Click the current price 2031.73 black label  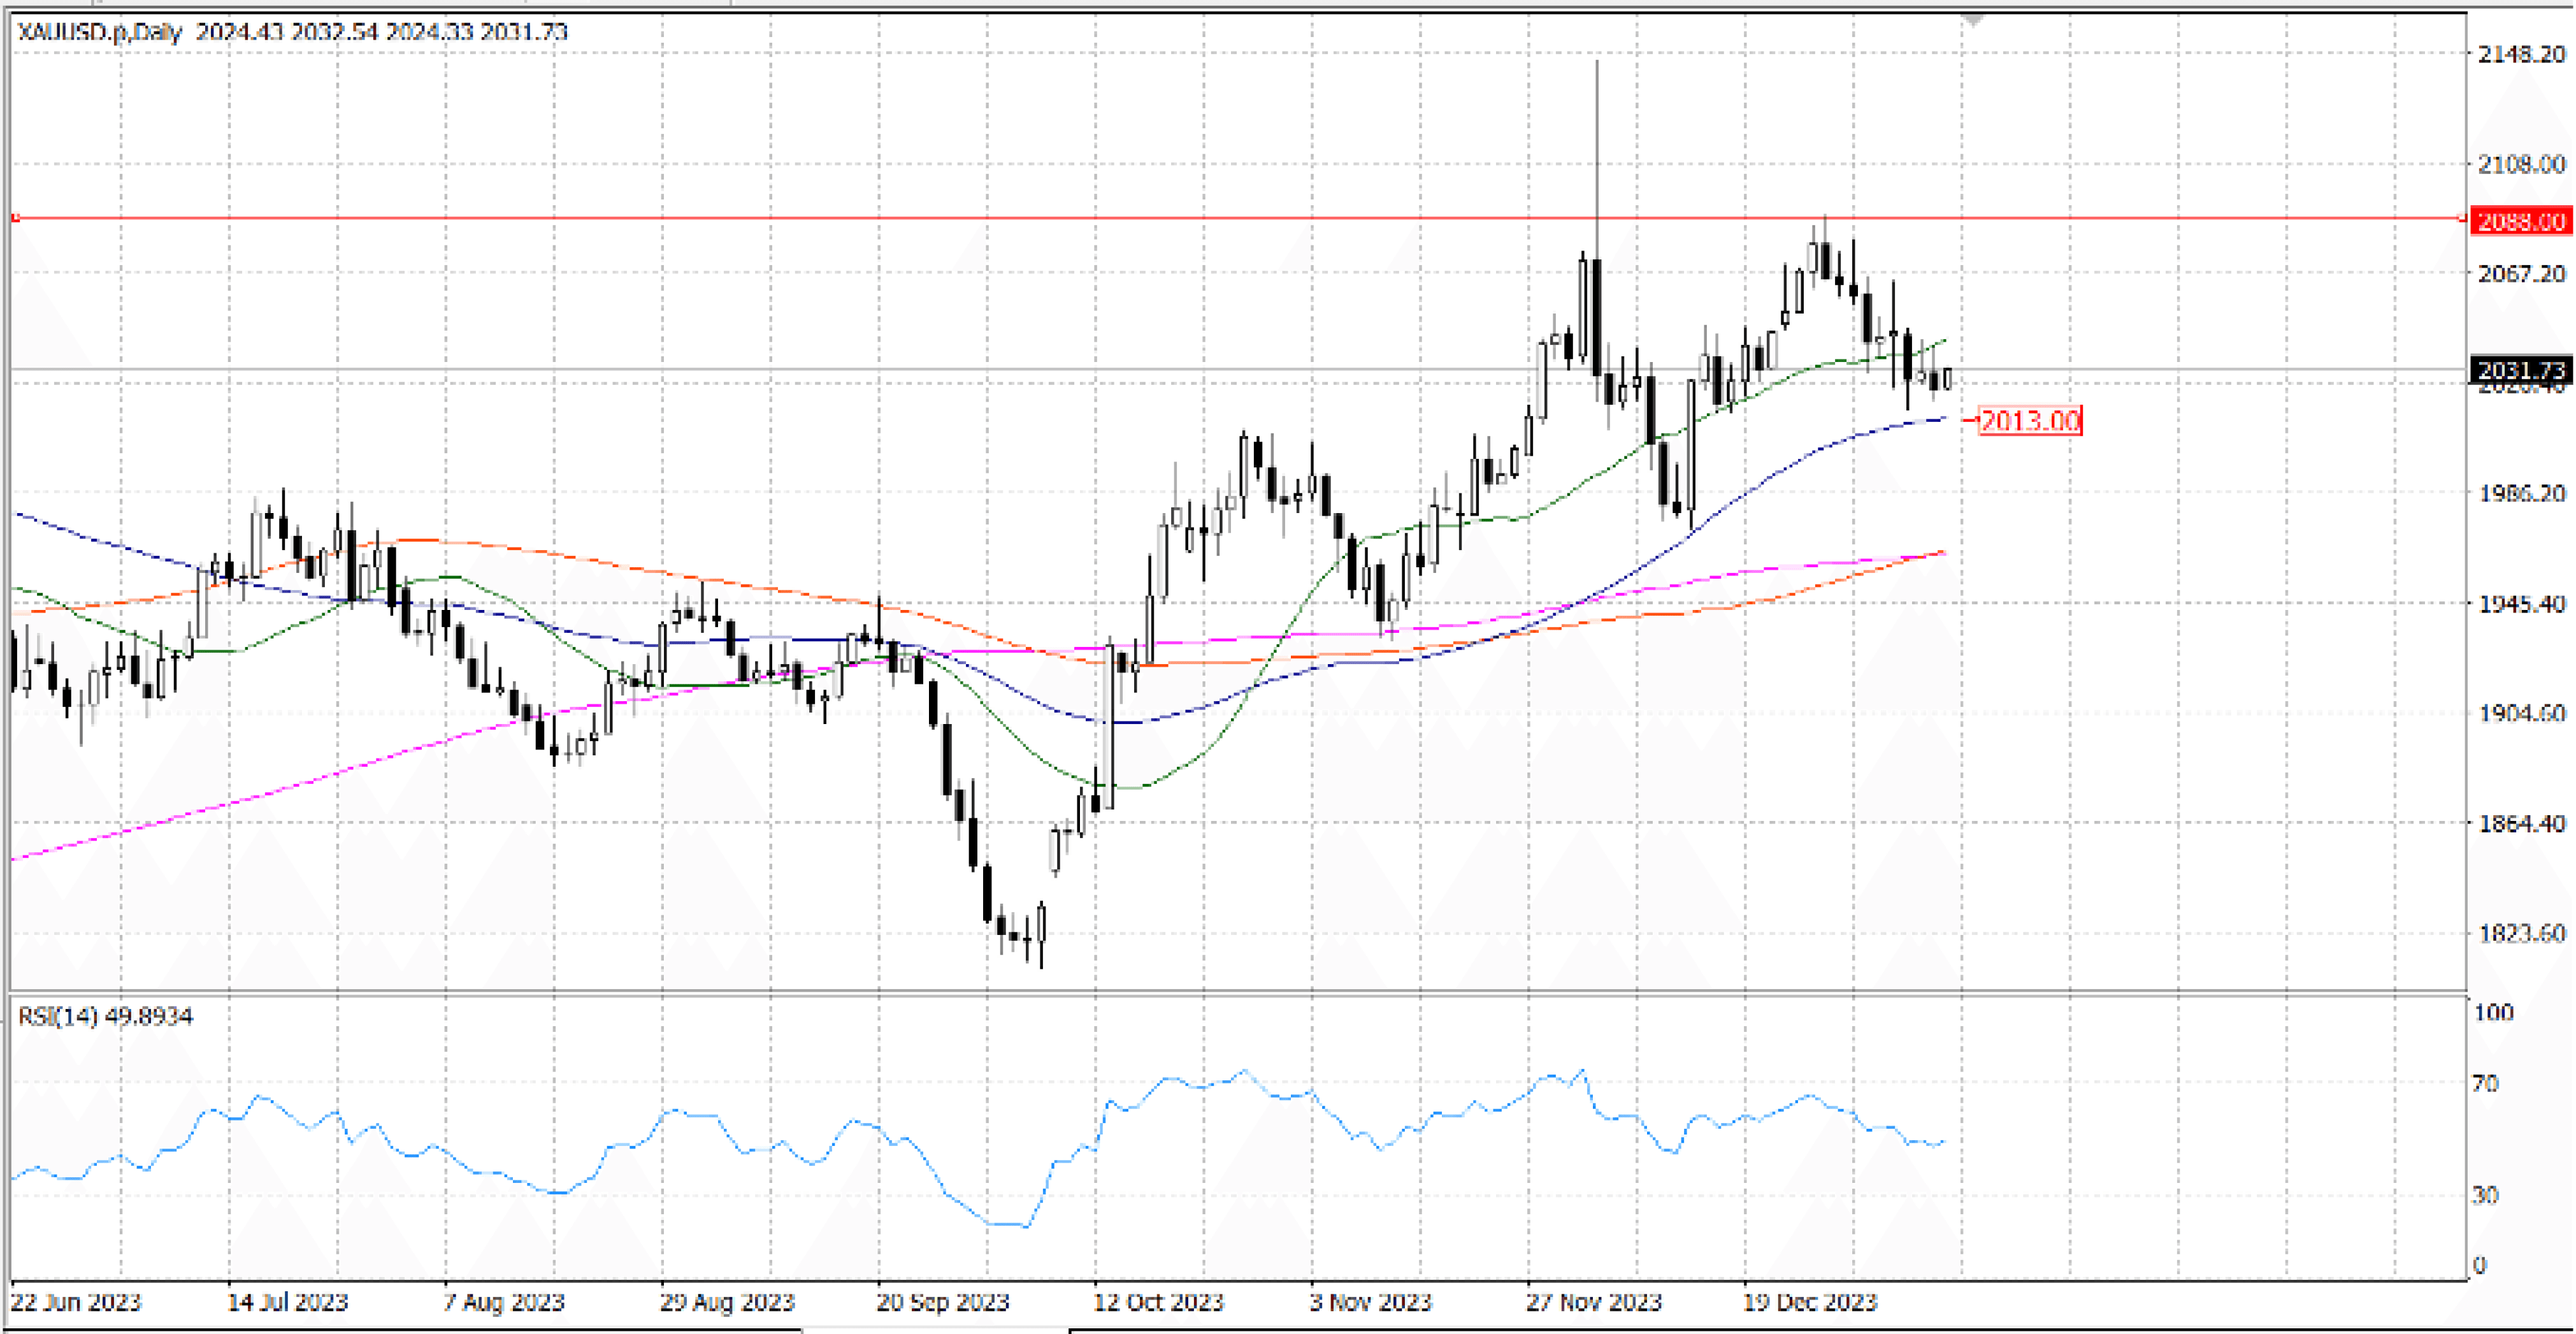point(2520,370)
